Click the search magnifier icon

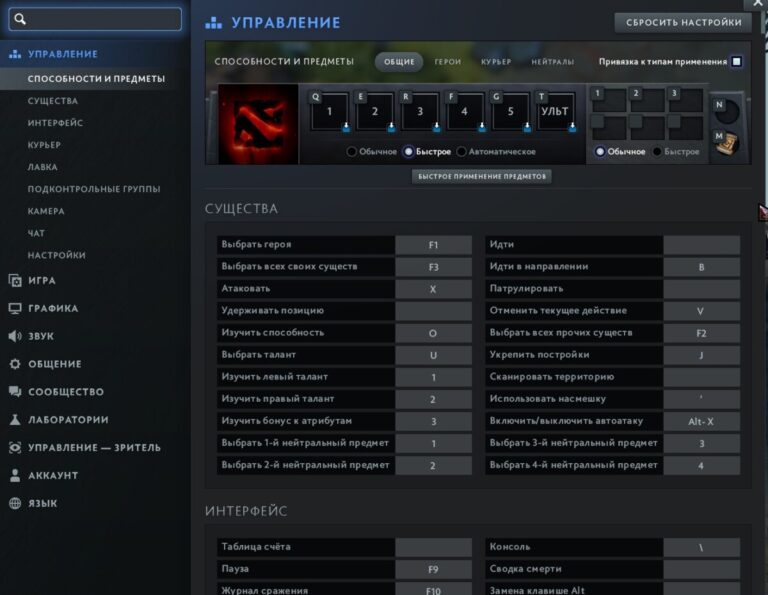pyautogui.click(x=20, y=19)
